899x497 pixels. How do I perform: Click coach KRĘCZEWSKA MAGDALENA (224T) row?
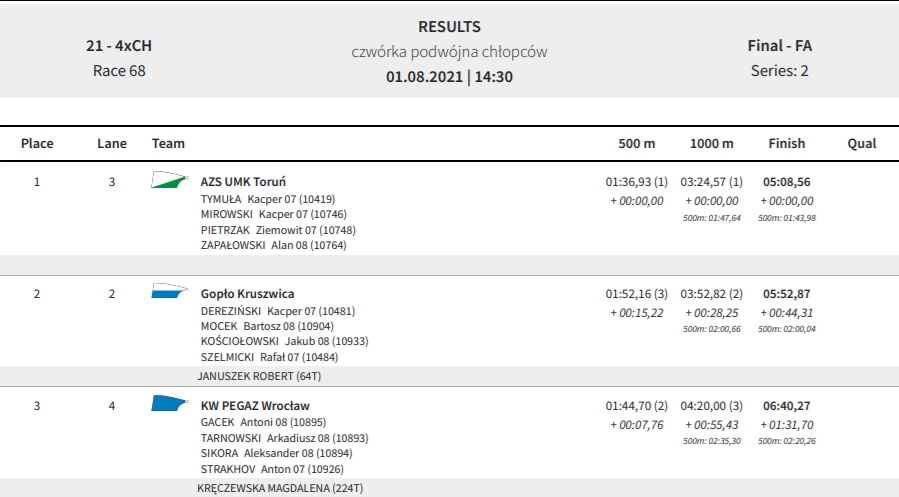tap(450, 488)
